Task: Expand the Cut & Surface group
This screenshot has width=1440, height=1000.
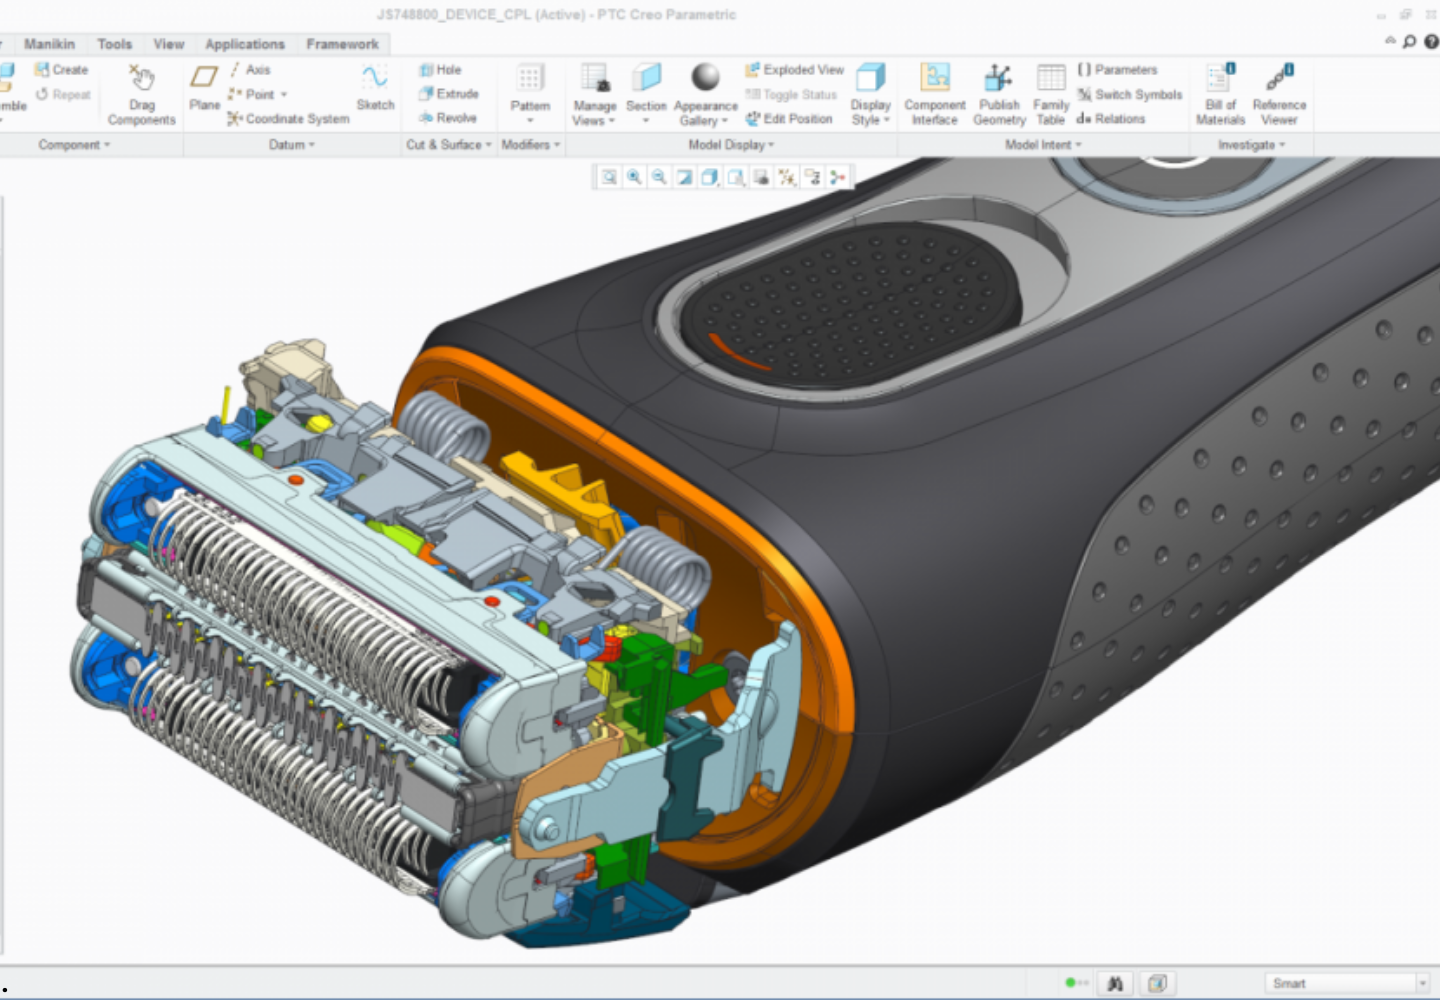Action: 449,145
